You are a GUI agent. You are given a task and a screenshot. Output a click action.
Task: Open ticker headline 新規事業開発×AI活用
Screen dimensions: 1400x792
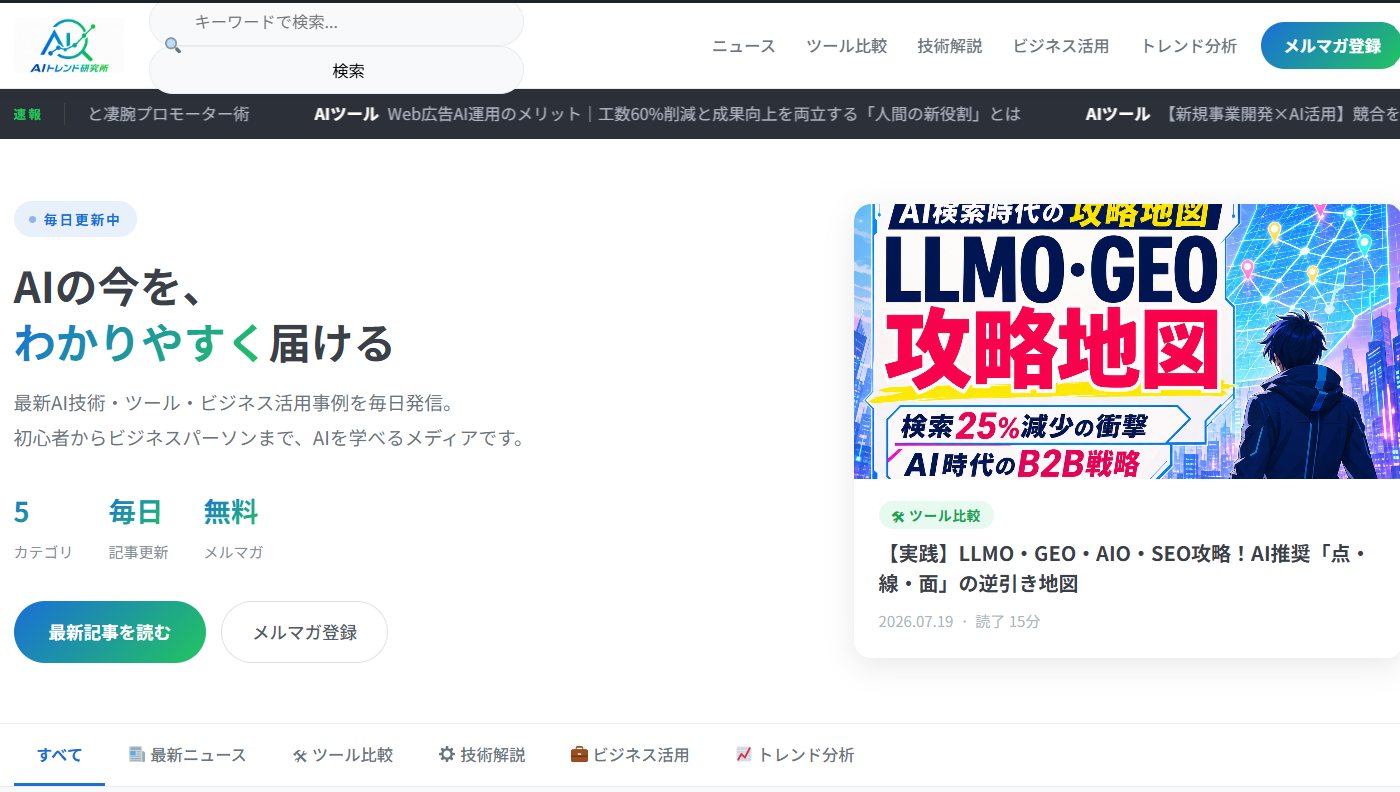coord(1243,114)
